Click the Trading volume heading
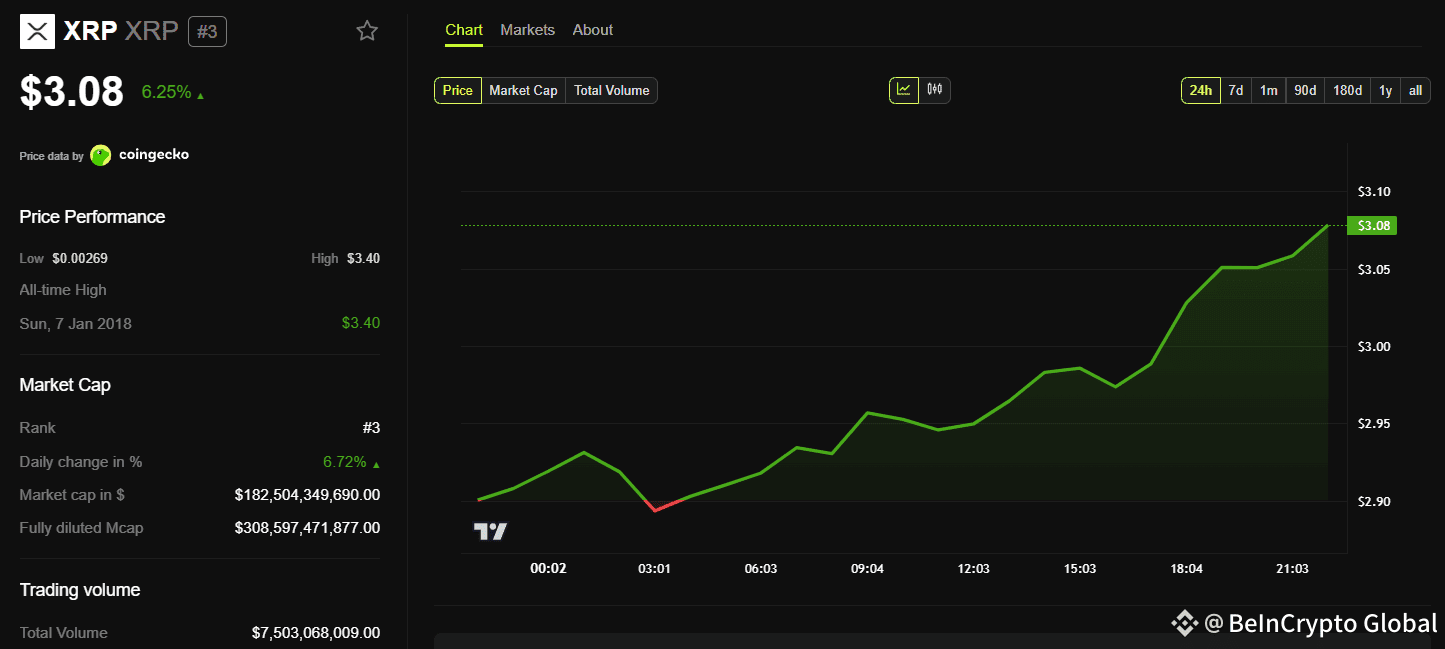1445x649 pixels. (80, 590)
